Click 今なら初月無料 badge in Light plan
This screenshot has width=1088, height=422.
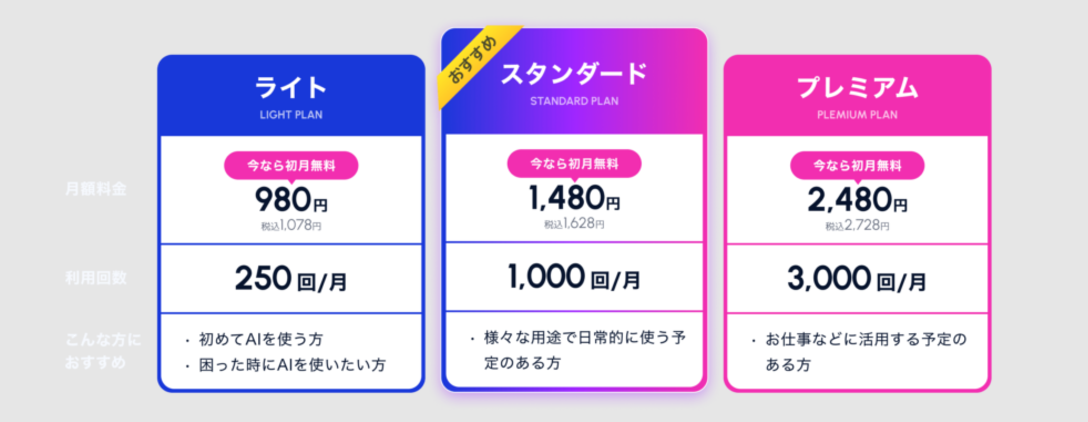point(291,167)
